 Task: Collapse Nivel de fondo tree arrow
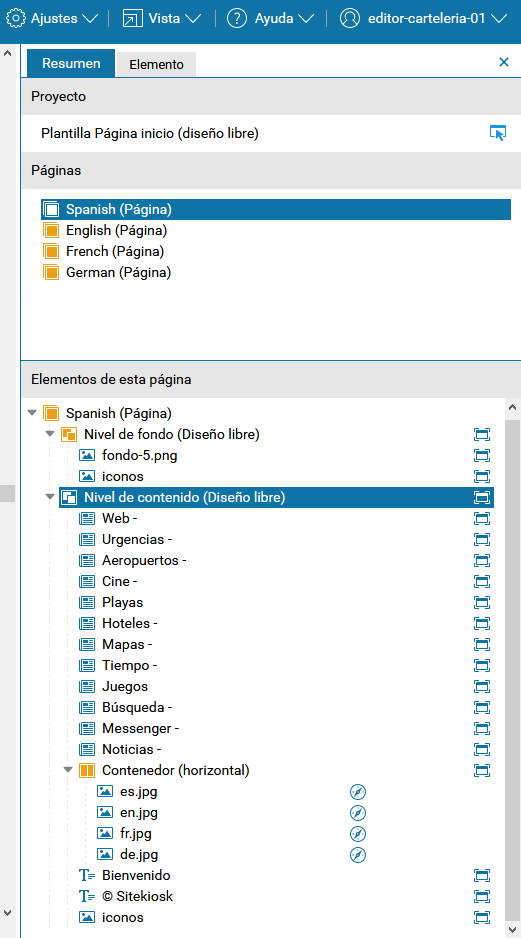click(50, 434)
